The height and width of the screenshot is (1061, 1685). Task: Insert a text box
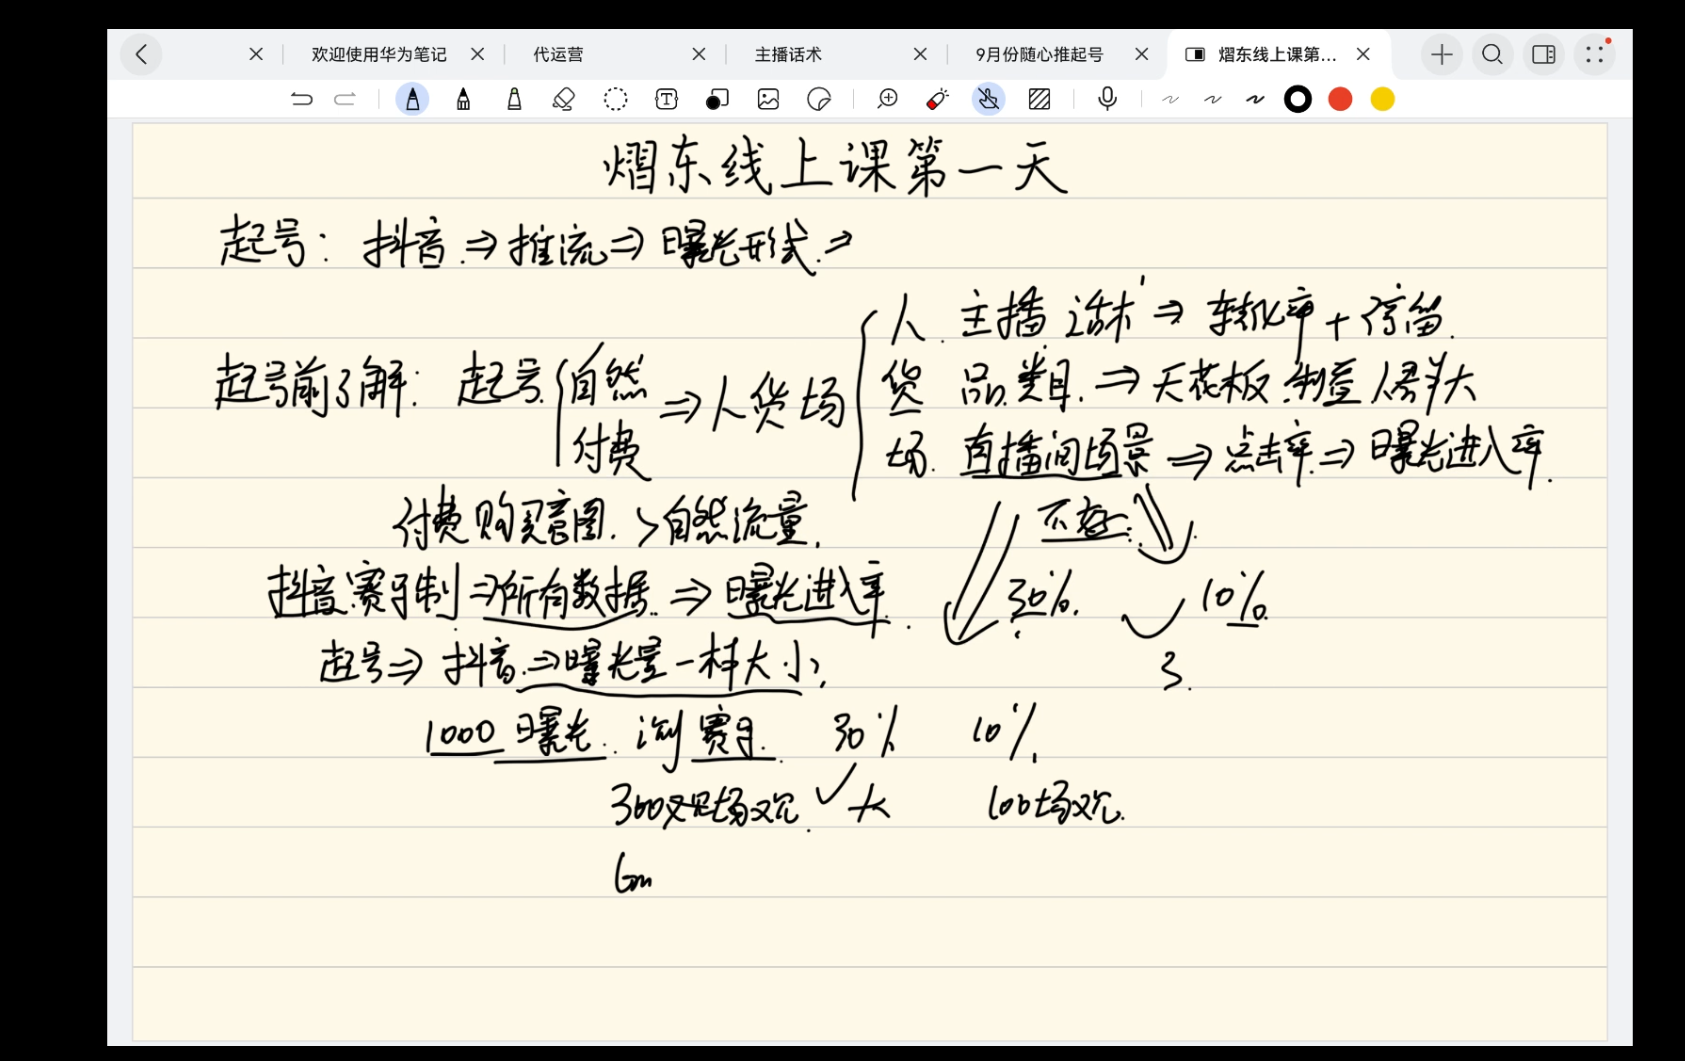pos(666,99)
